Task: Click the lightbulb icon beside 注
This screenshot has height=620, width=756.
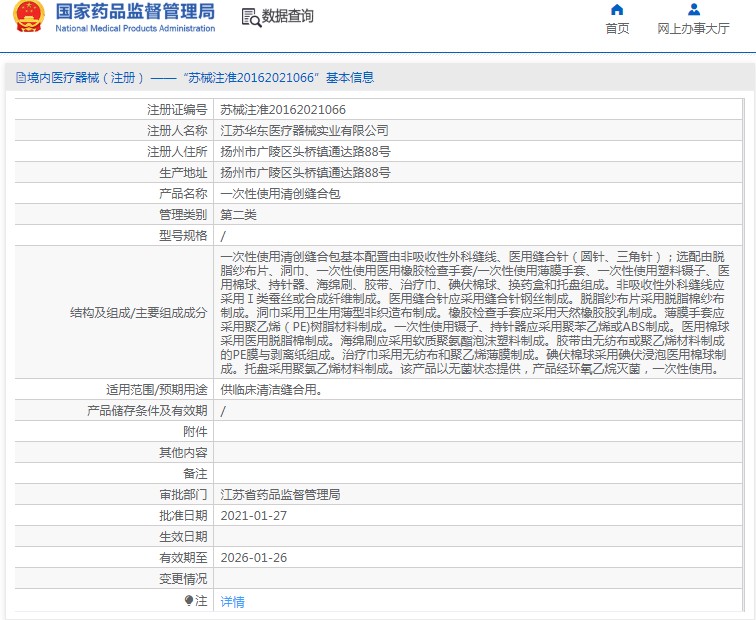Action: pos(189,600)
